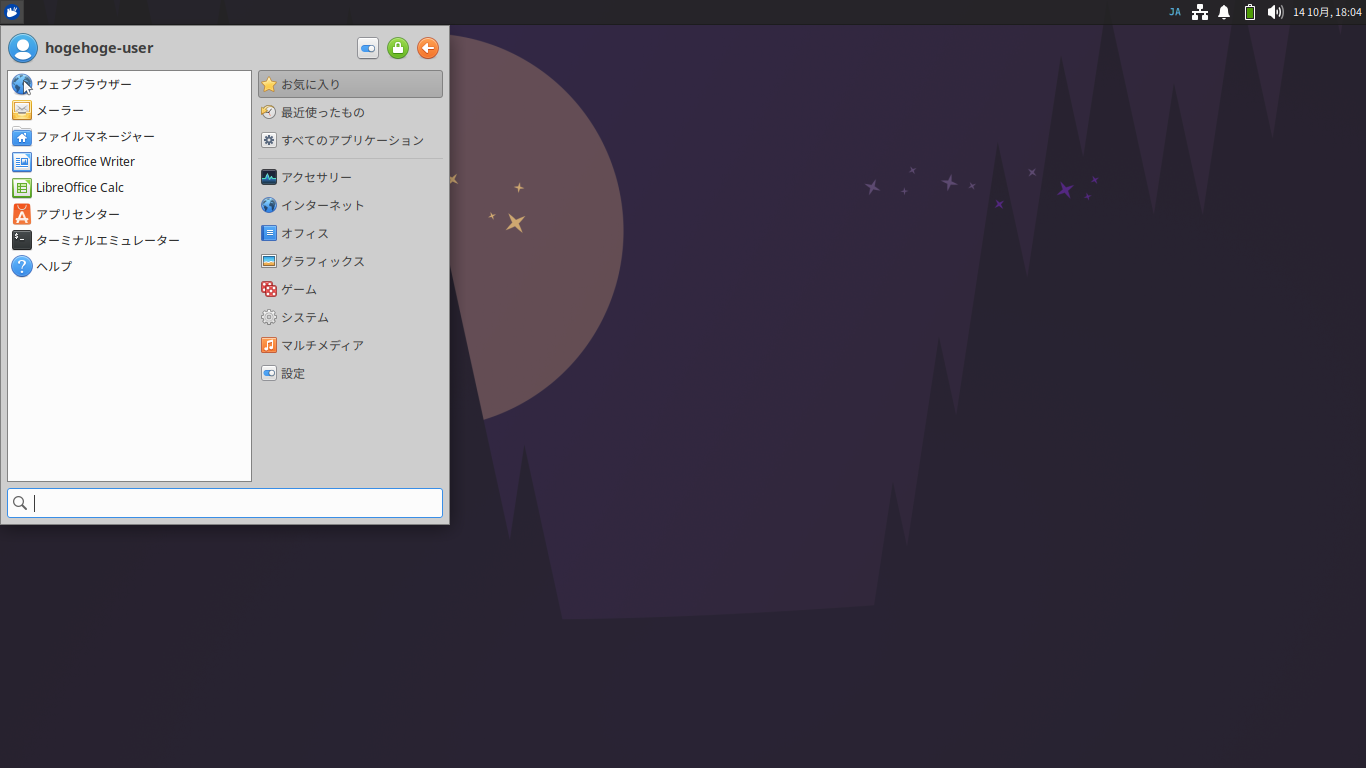Open the all-settings toggle in the menu header
This screenshot has height=768, width=1366.
pyautogui.click(x=367, y=47)
